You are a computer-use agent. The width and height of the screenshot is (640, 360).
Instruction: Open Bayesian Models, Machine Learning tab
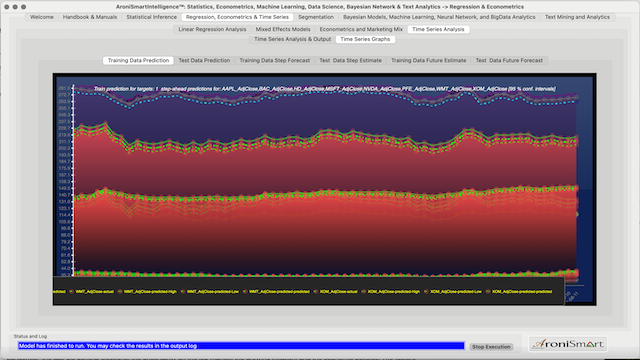[x=439, y=17]
